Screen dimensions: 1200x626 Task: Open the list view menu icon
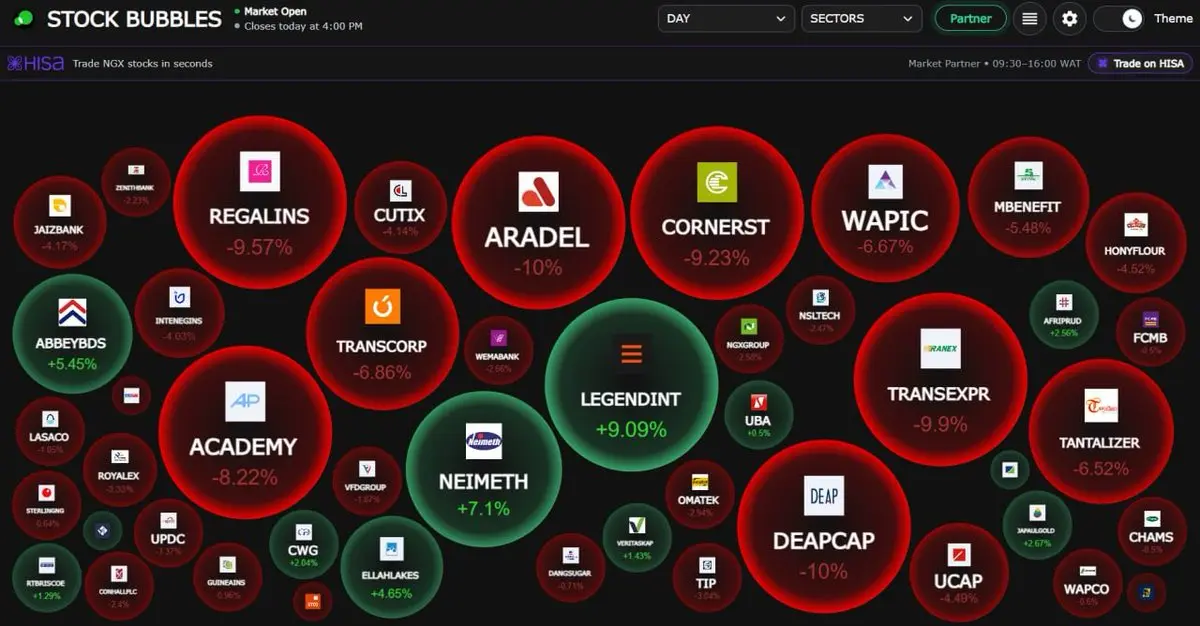point(1029,18)
